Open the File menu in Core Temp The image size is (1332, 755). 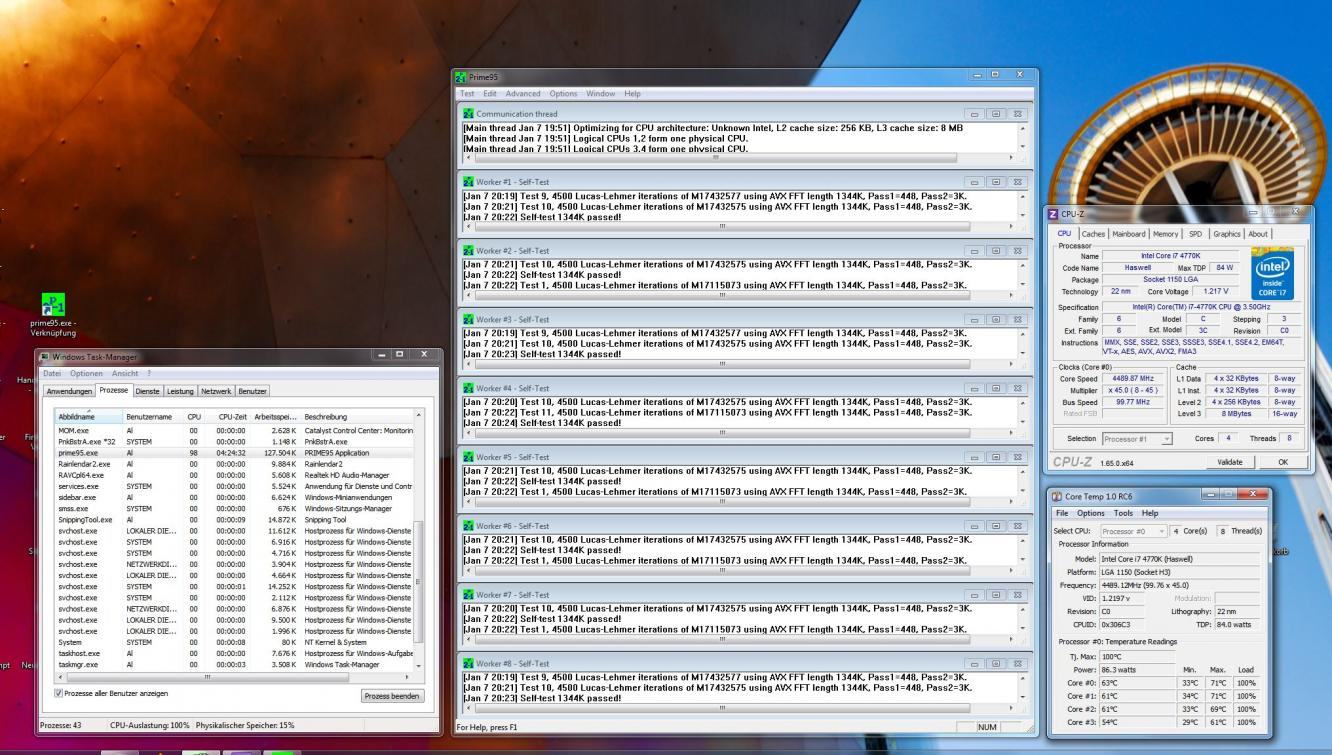1062,513
